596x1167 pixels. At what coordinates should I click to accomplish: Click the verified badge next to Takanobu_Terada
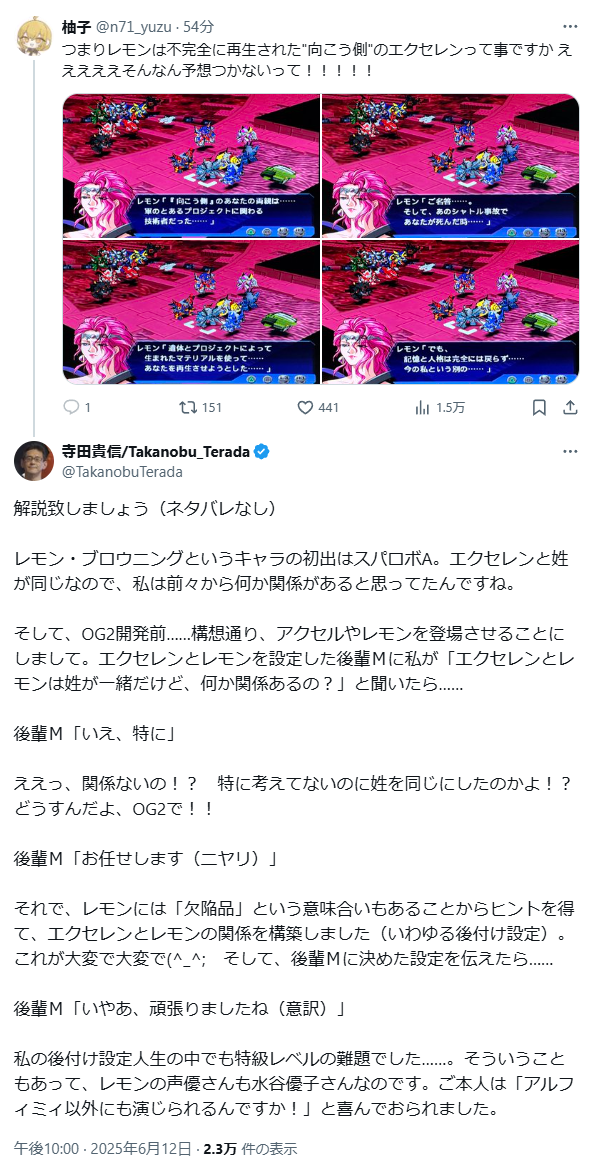pyautogui.click(x=263, y=452)
